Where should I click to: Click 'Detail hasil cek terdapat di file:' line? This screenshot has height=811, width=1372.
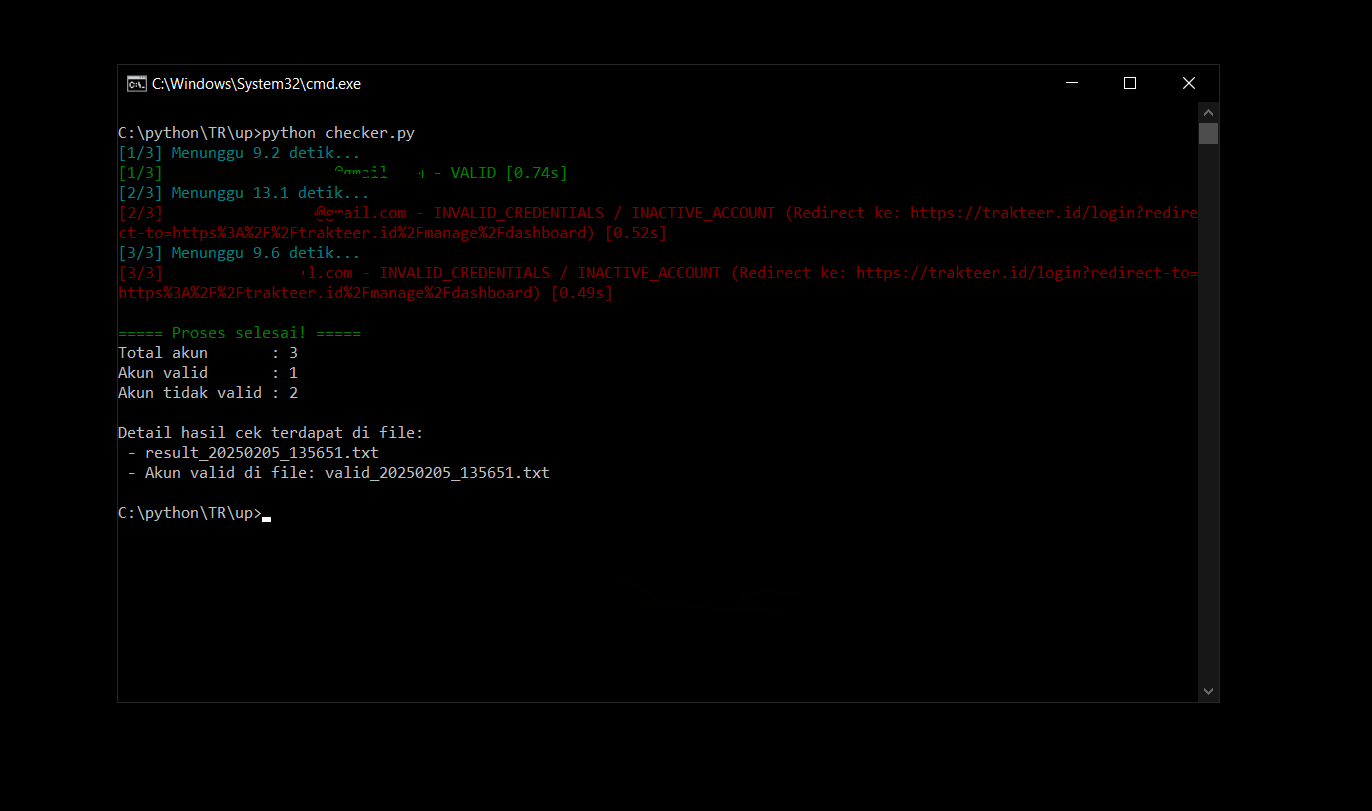click(270, 433)
